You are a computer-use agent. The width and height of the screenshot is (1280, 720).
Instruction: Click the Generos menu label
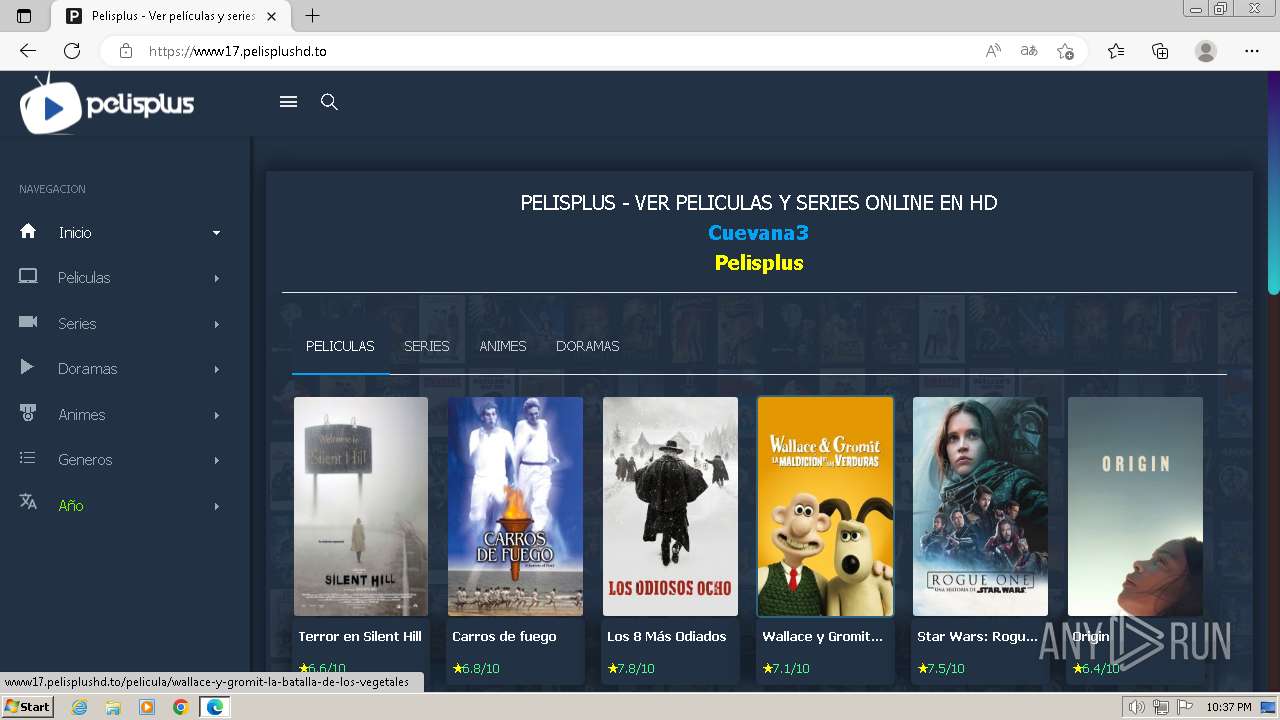click(x=85, y=460)
